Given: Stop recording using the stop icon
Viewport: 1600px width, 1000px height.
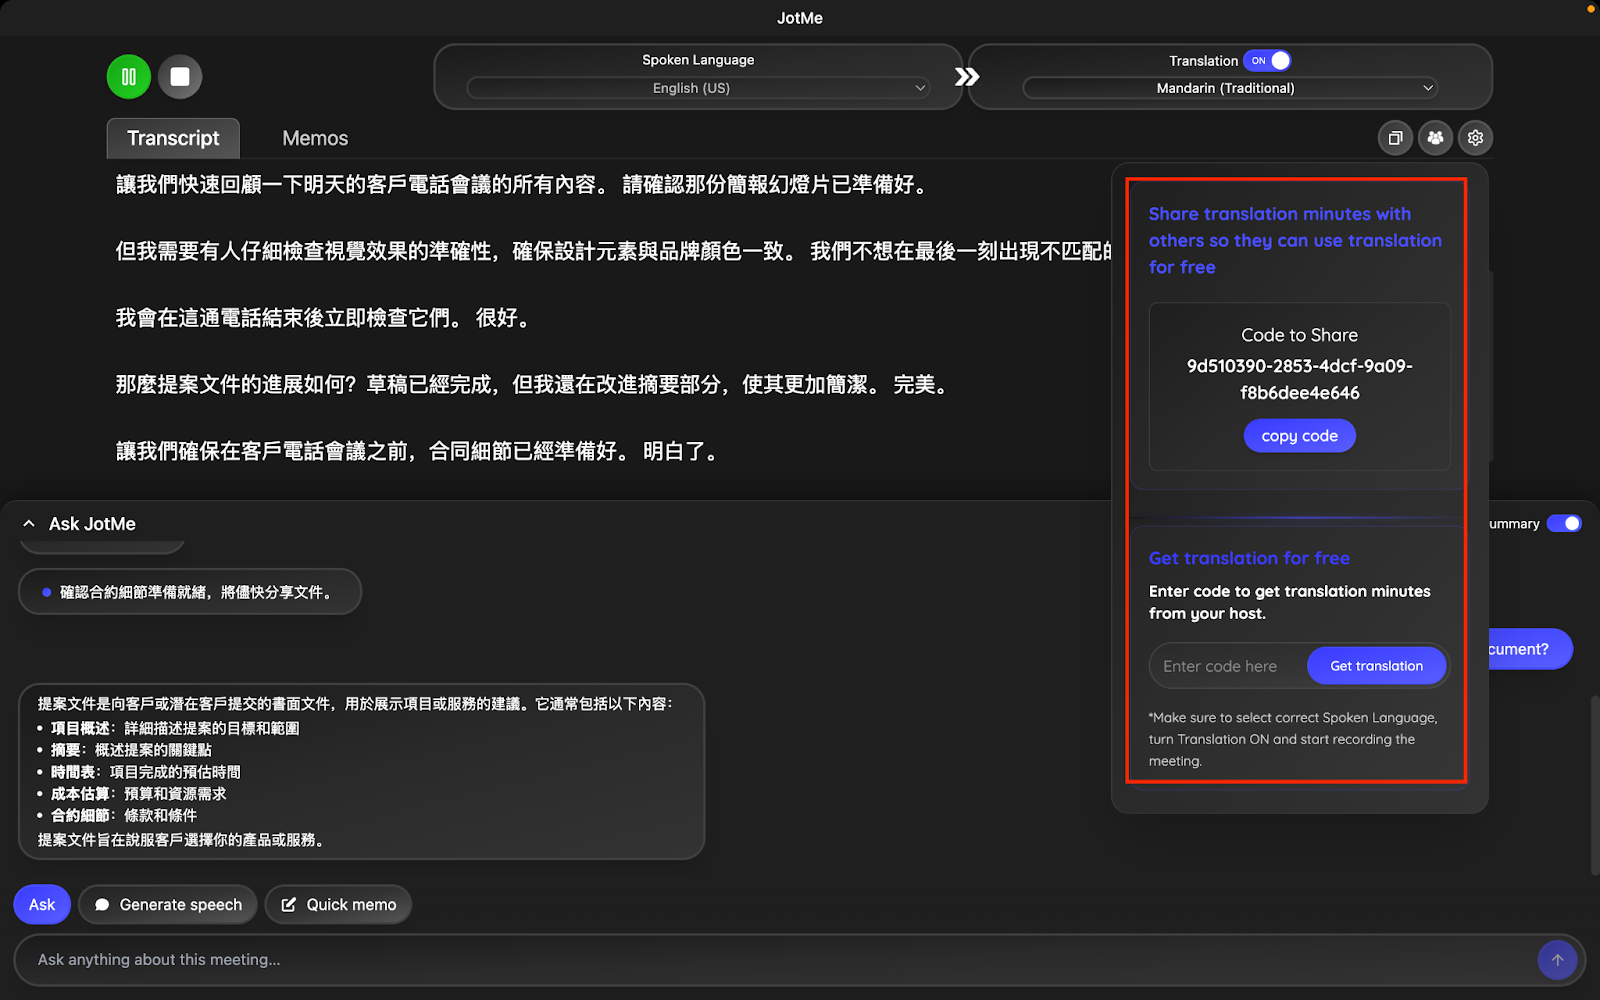Looking at the screenshot, I should point(180,76).
